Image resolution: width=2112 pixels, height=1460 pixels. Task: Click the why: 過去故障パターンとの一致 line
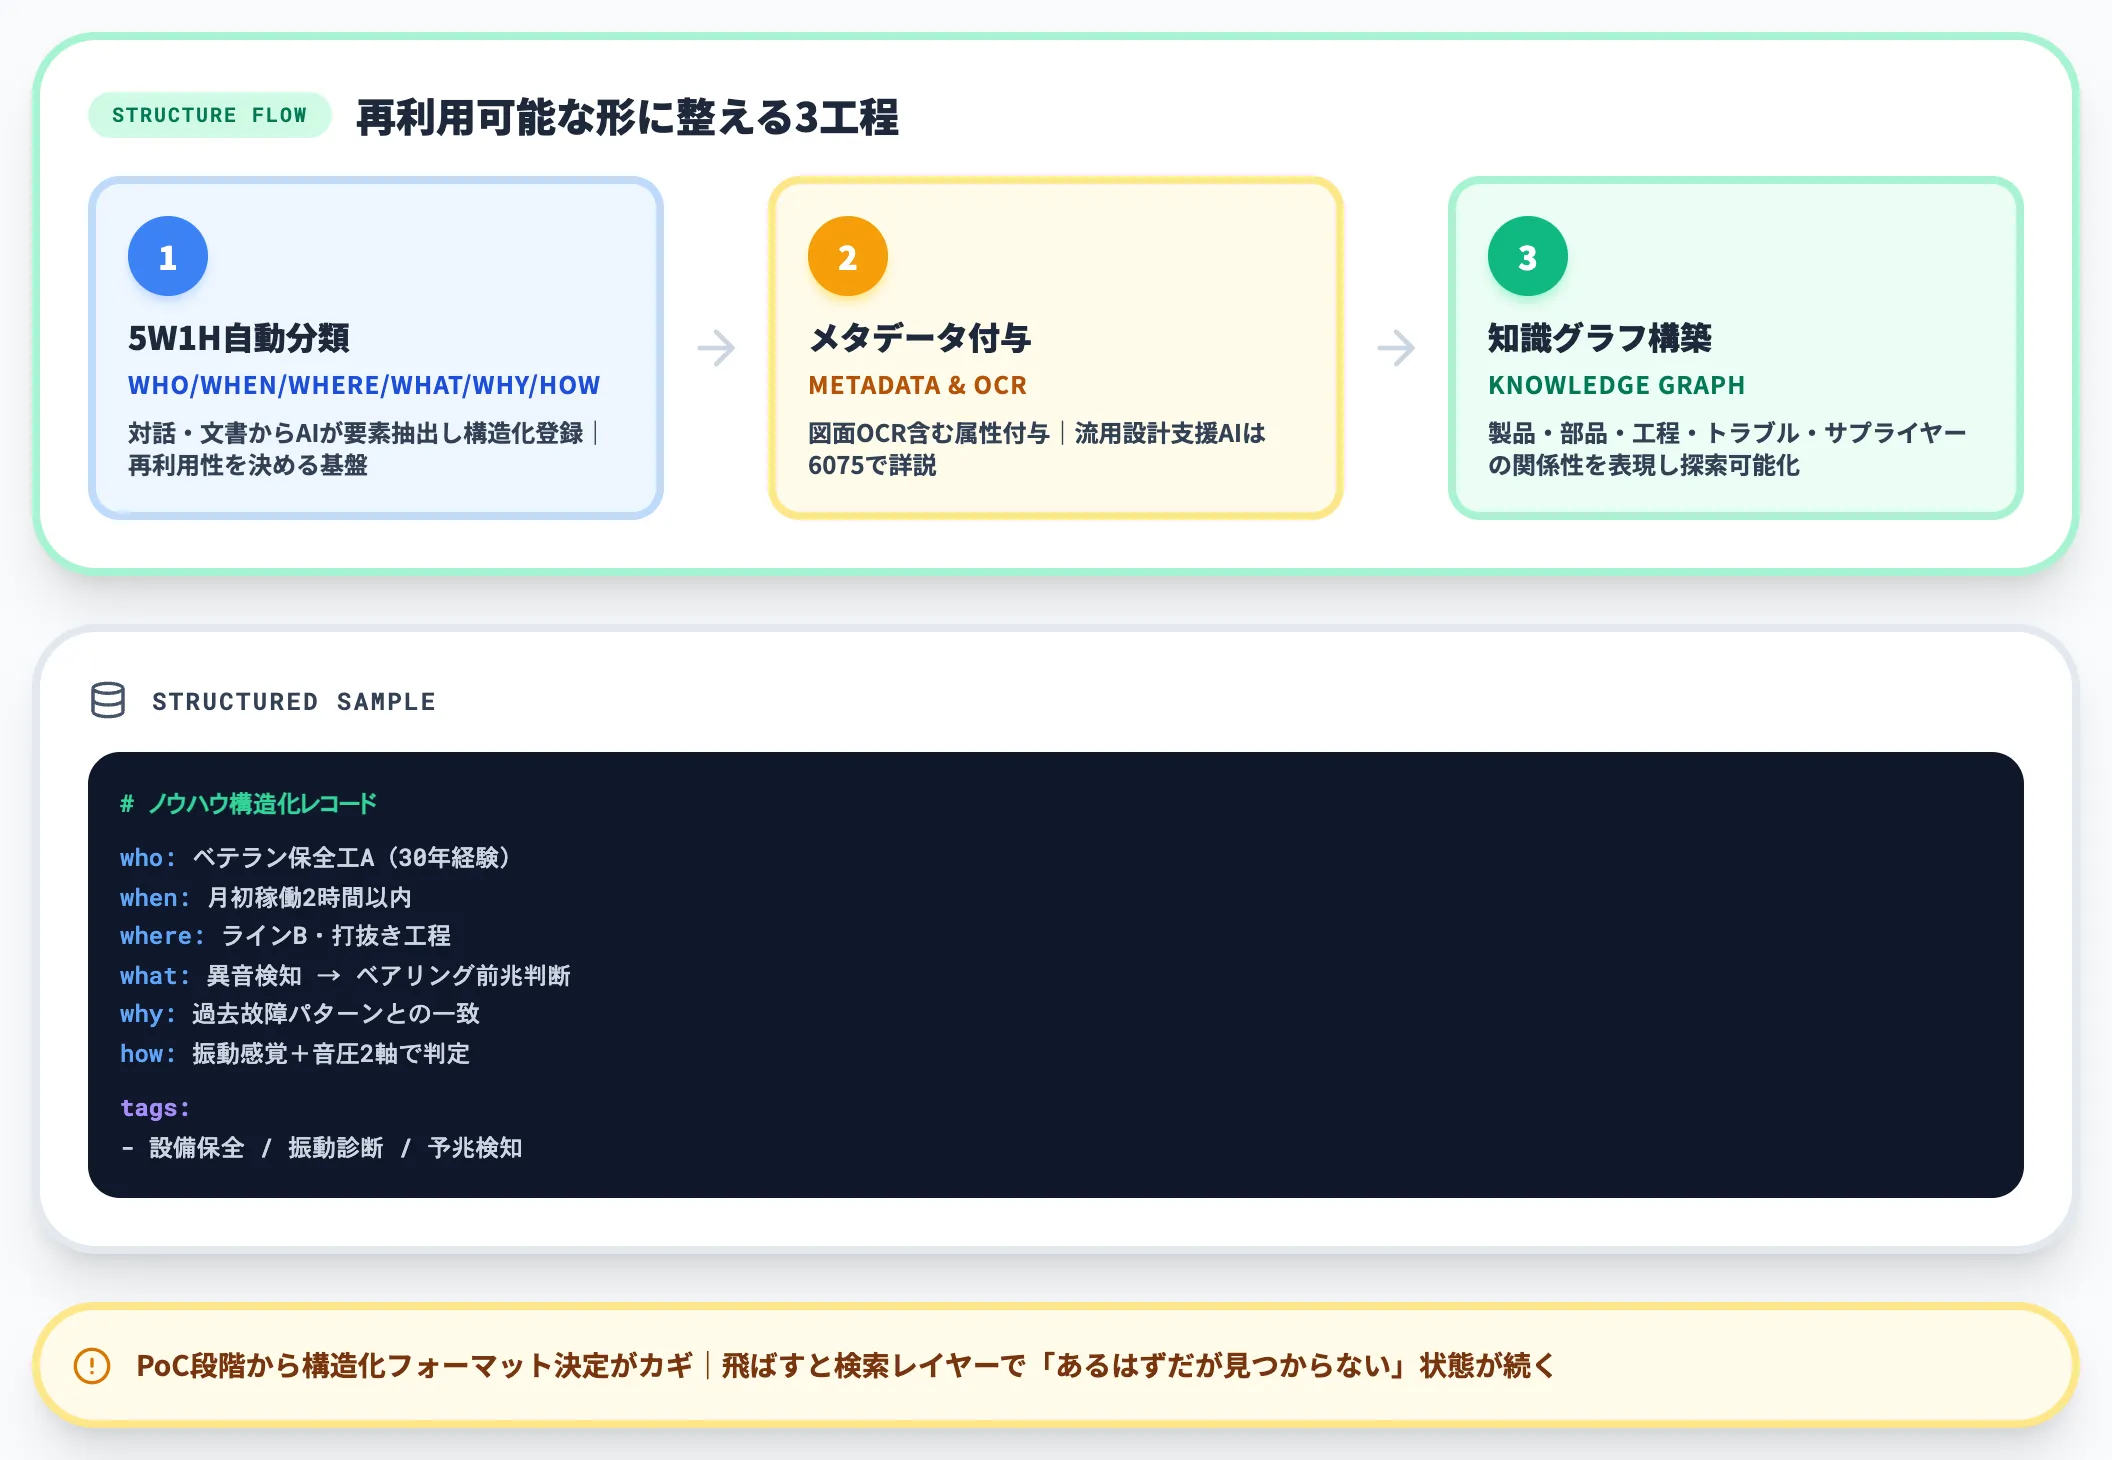point(300,1014)
